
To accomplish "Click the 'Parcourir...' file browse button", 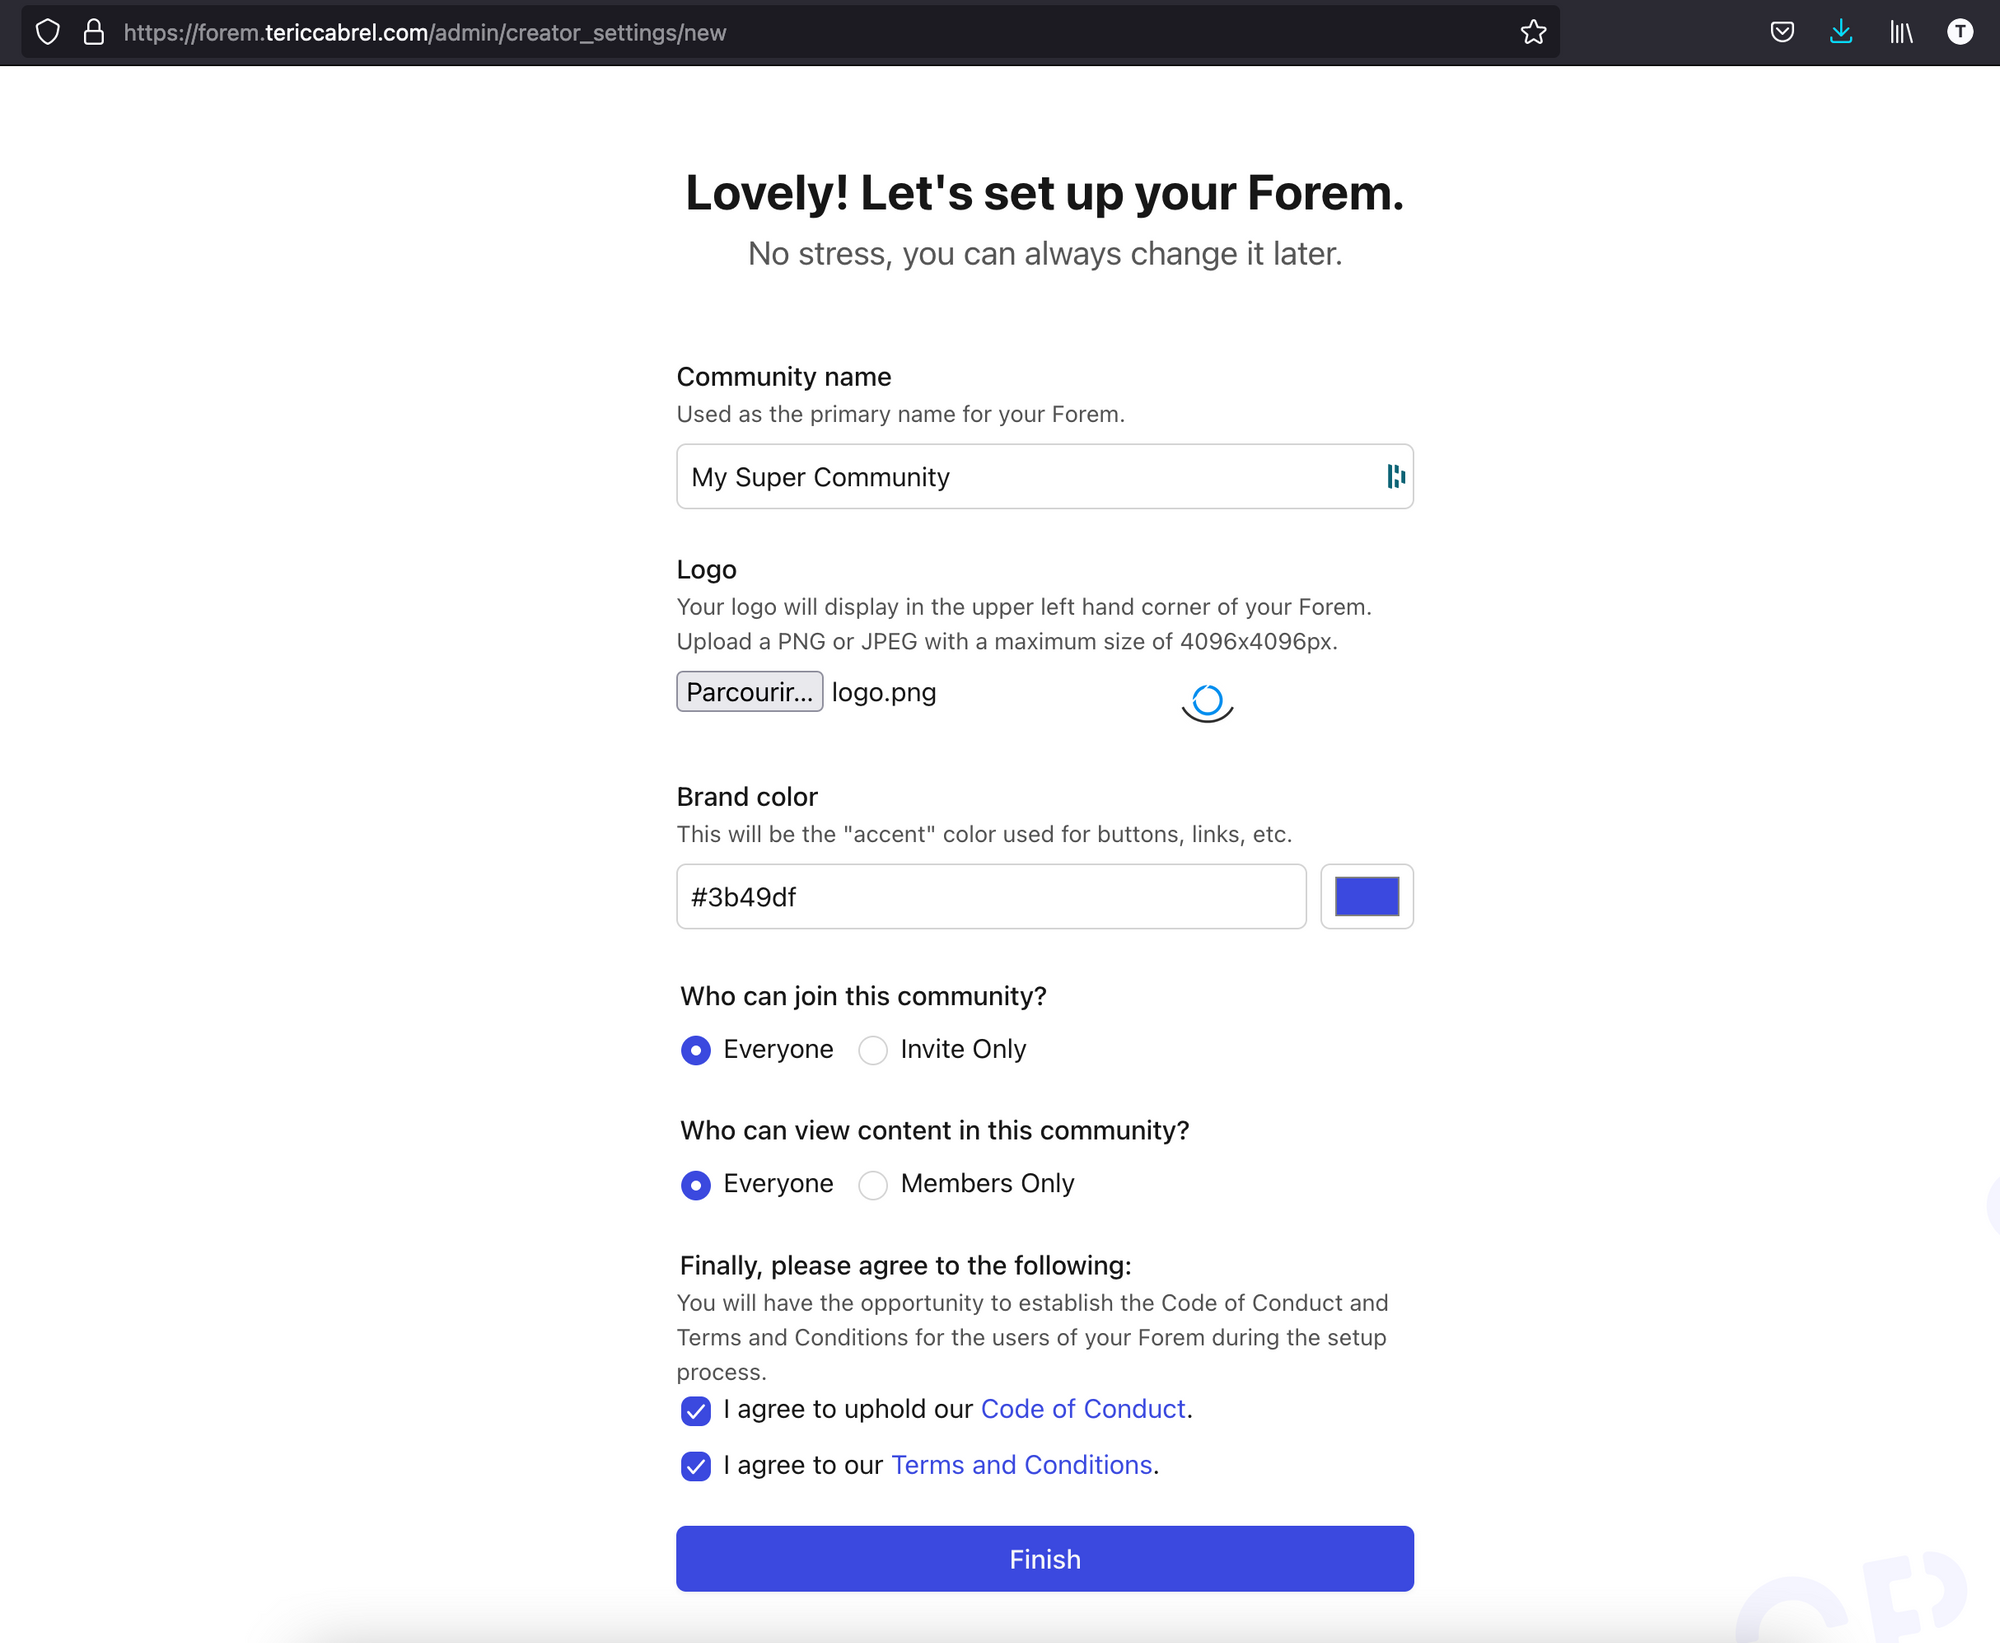I will [x=749, y=691].
